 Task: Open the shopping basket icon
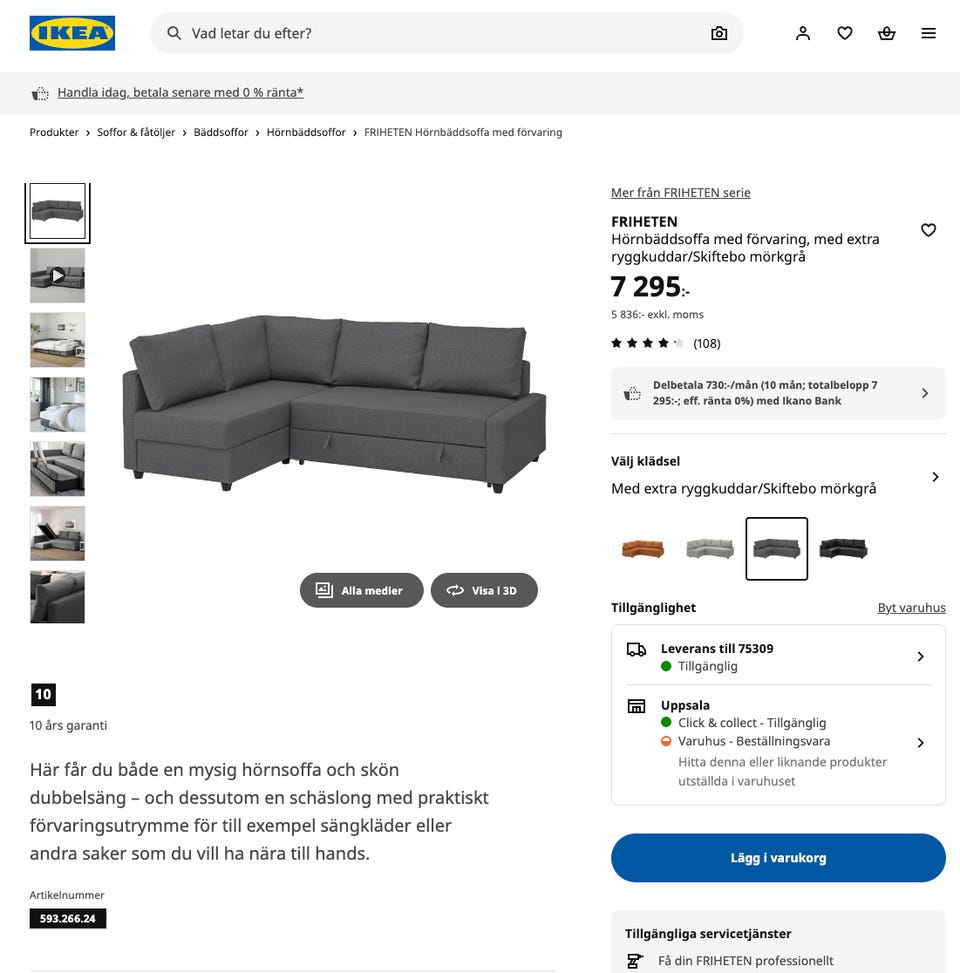[886, 33]
